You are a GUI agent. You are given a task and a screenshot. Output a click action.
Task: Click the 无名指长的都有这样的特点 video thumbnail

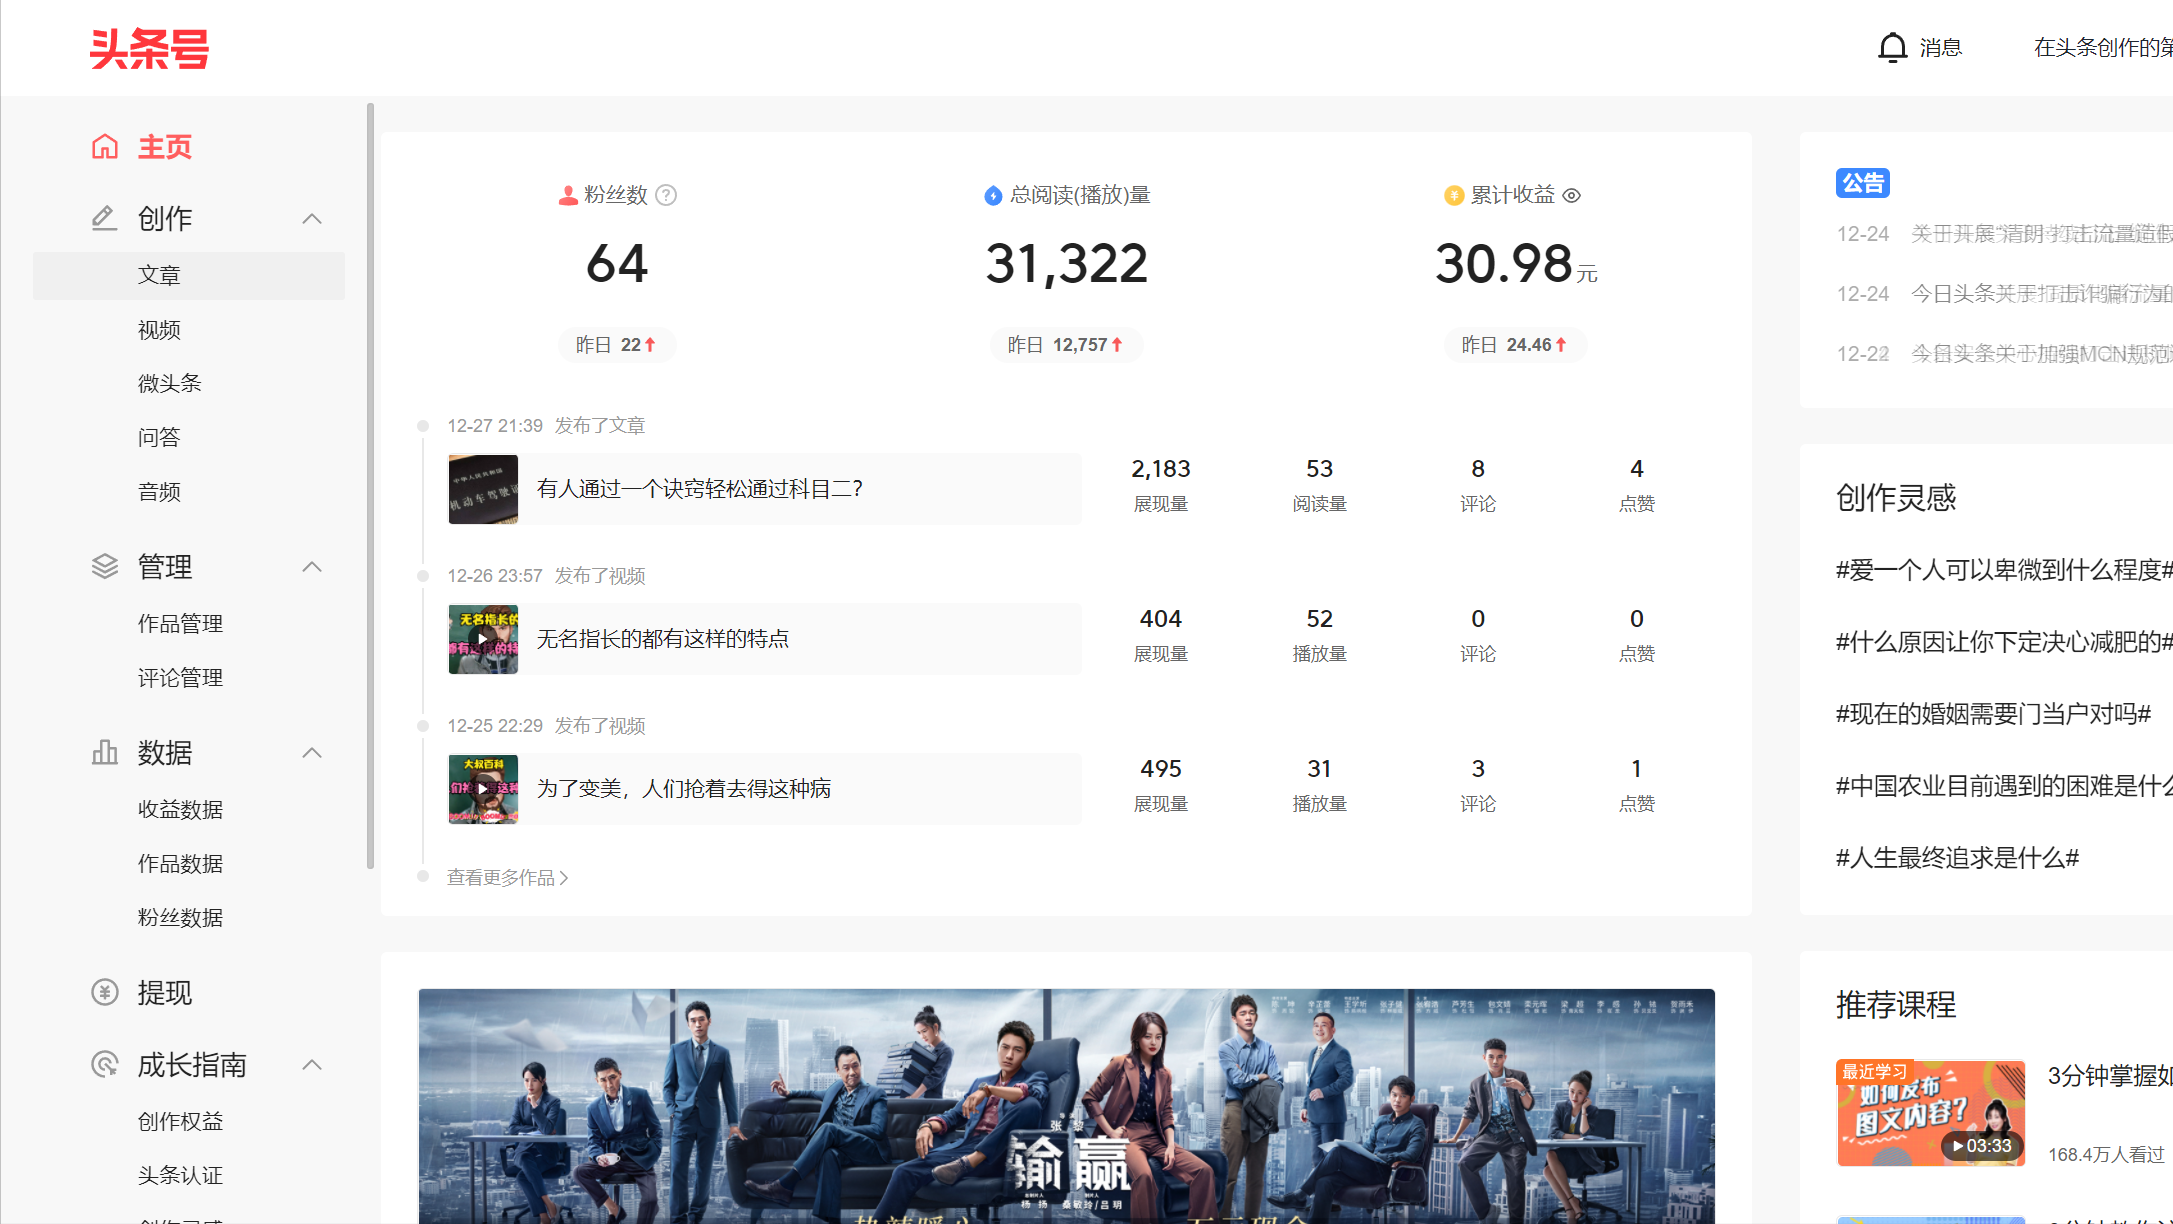483,638
